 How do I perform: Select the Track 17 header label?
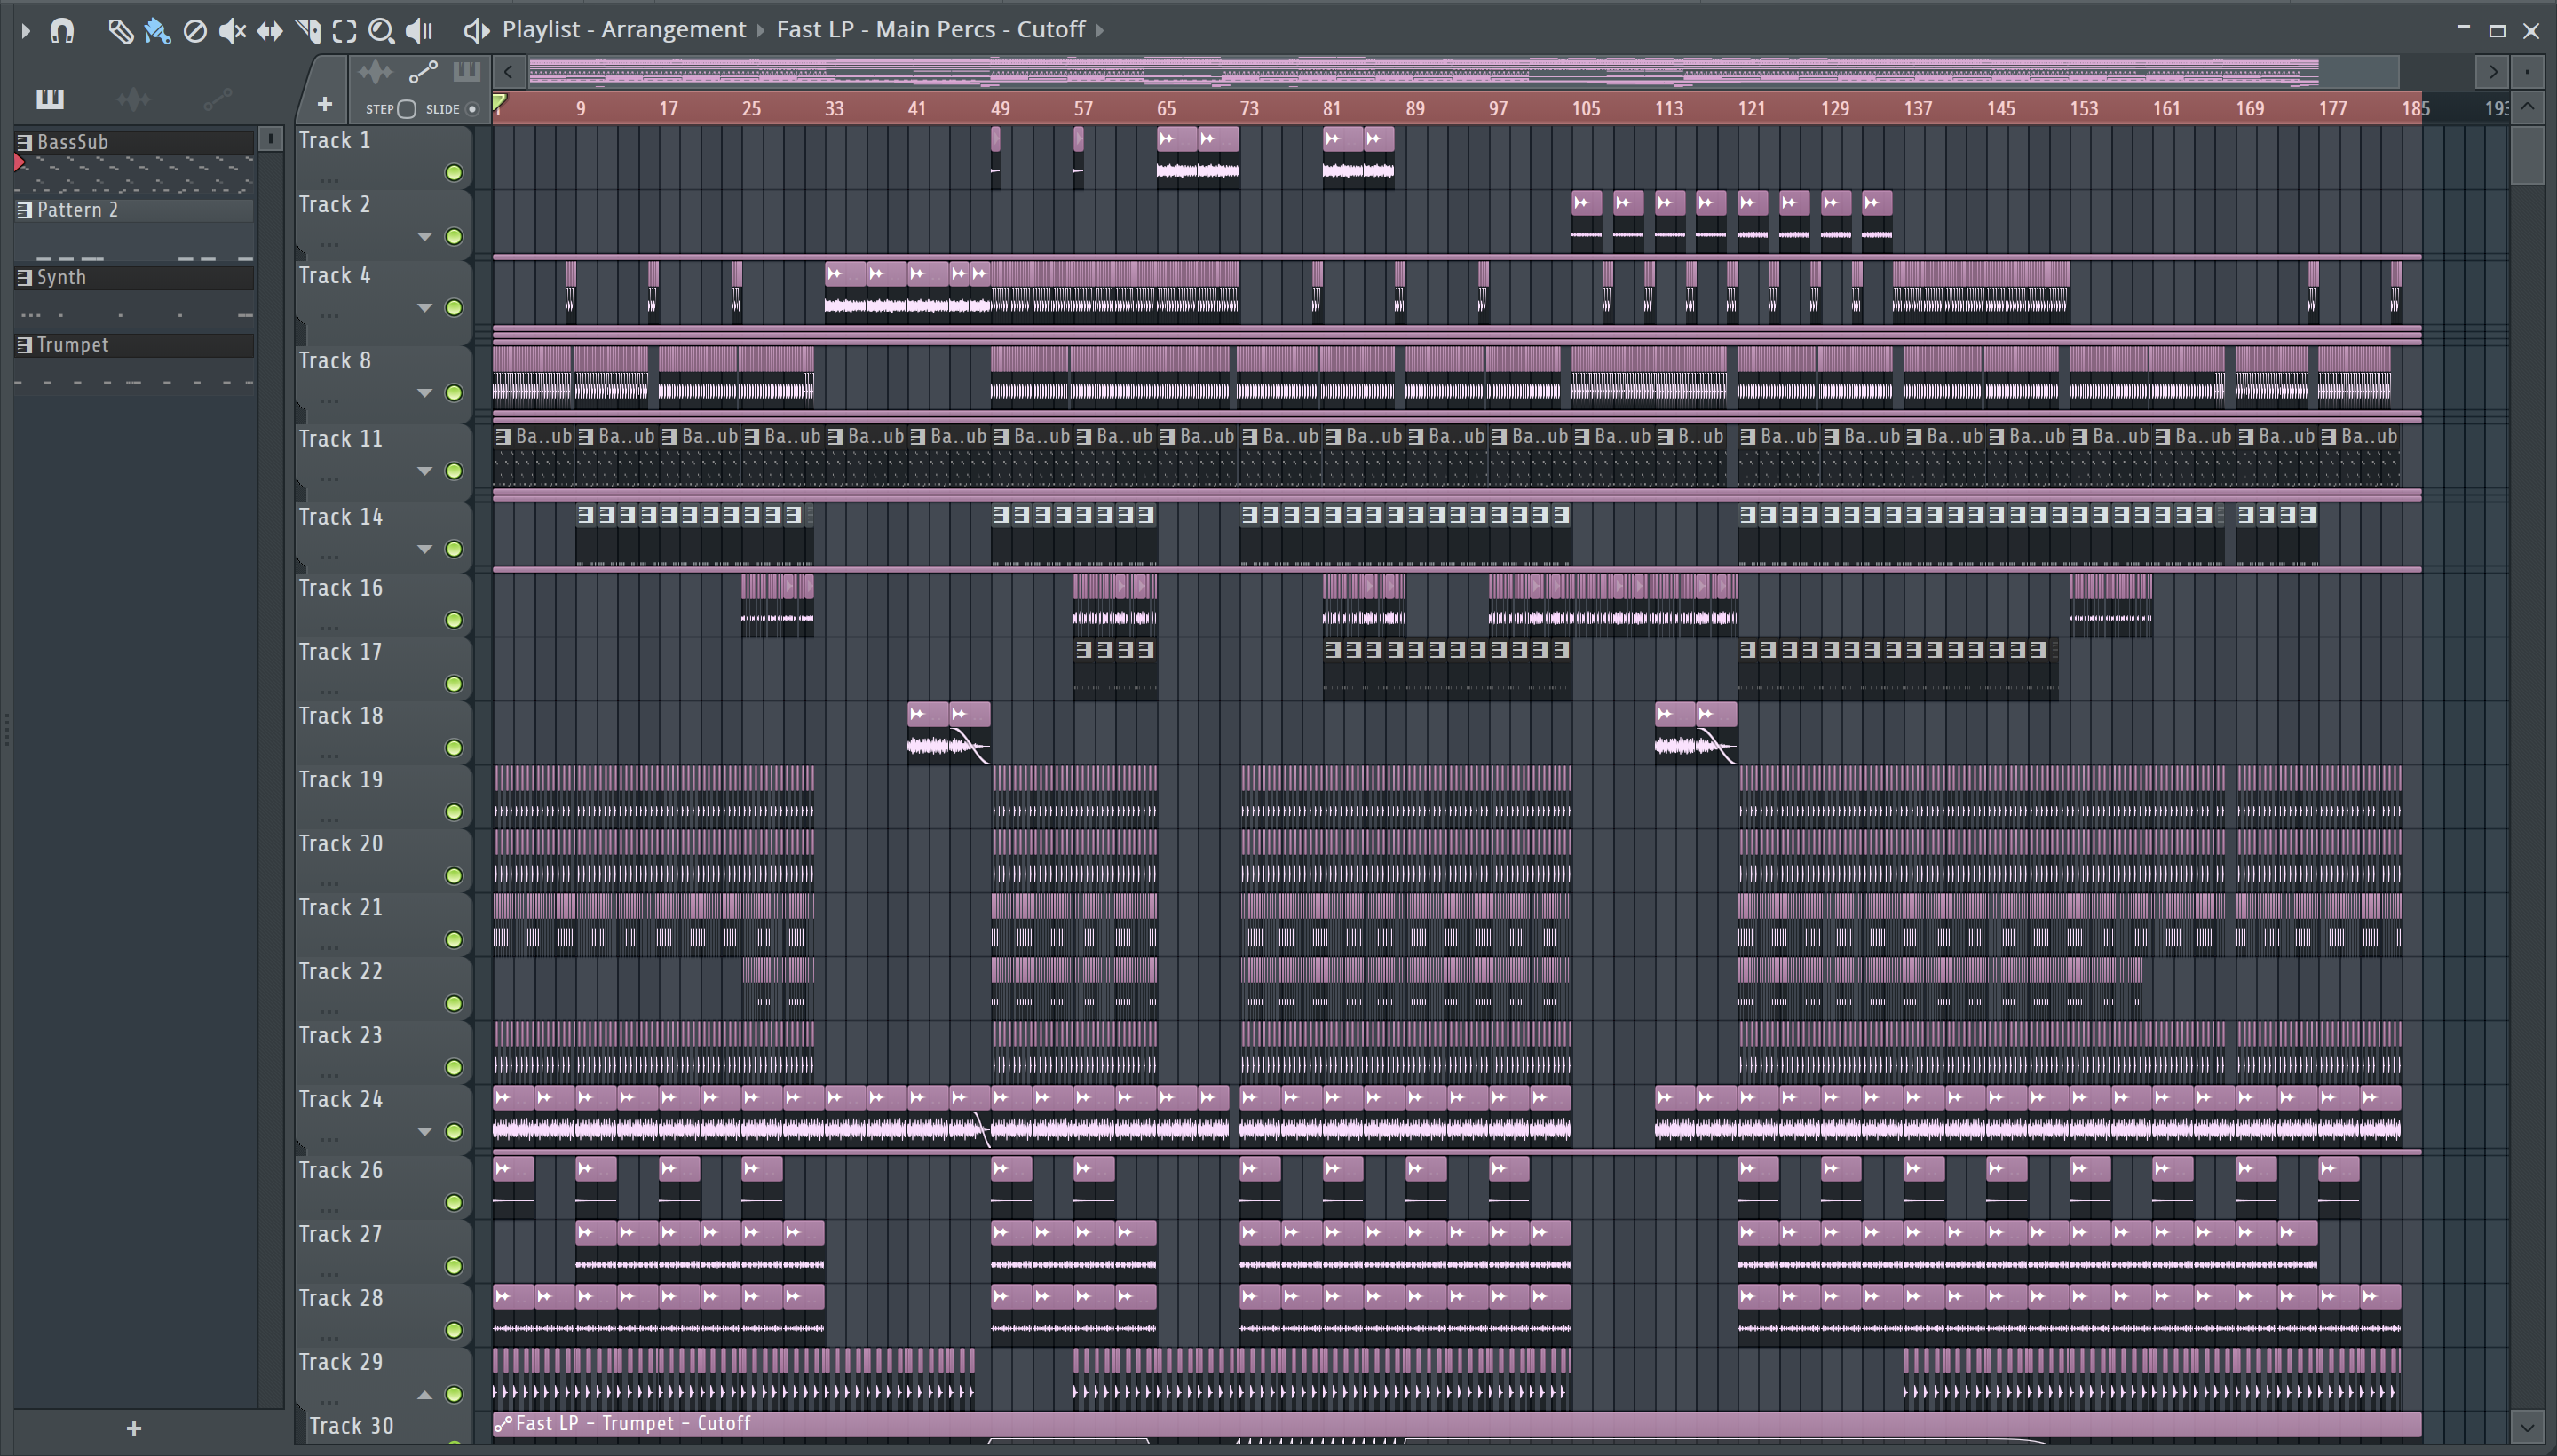click(x=341, y=652)
